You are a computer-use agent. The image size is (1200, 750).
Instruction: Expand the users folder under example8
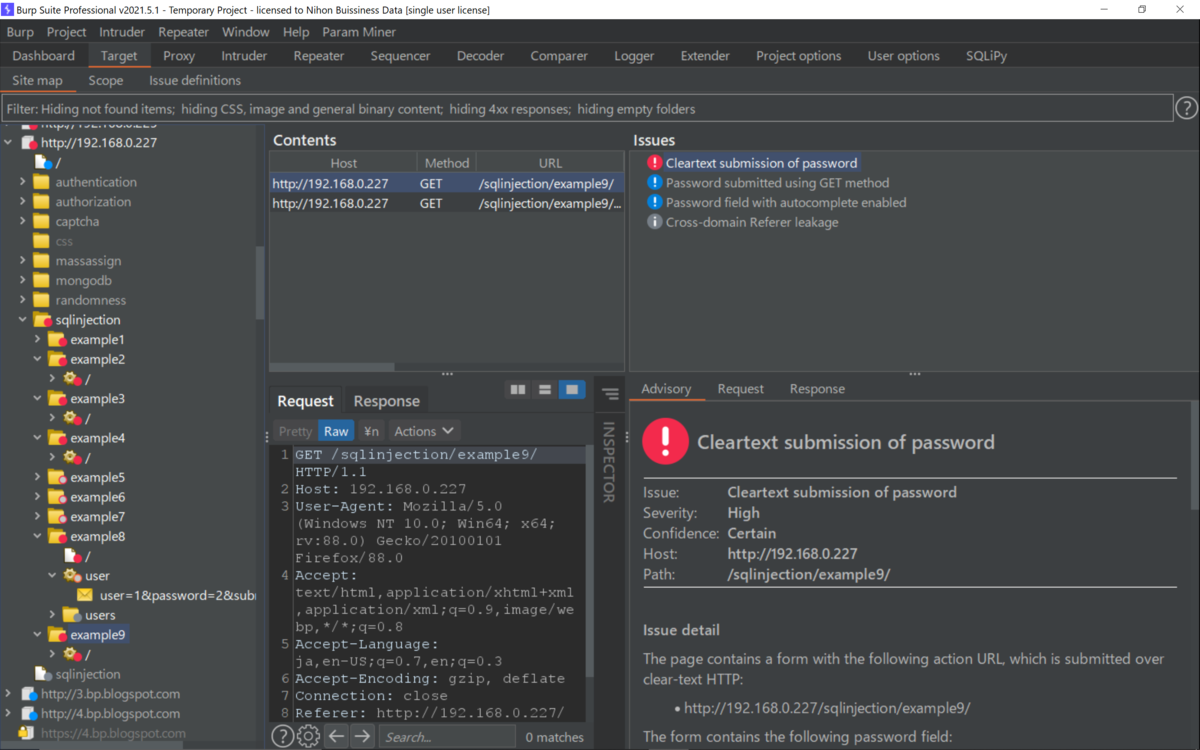pos(53,615)
